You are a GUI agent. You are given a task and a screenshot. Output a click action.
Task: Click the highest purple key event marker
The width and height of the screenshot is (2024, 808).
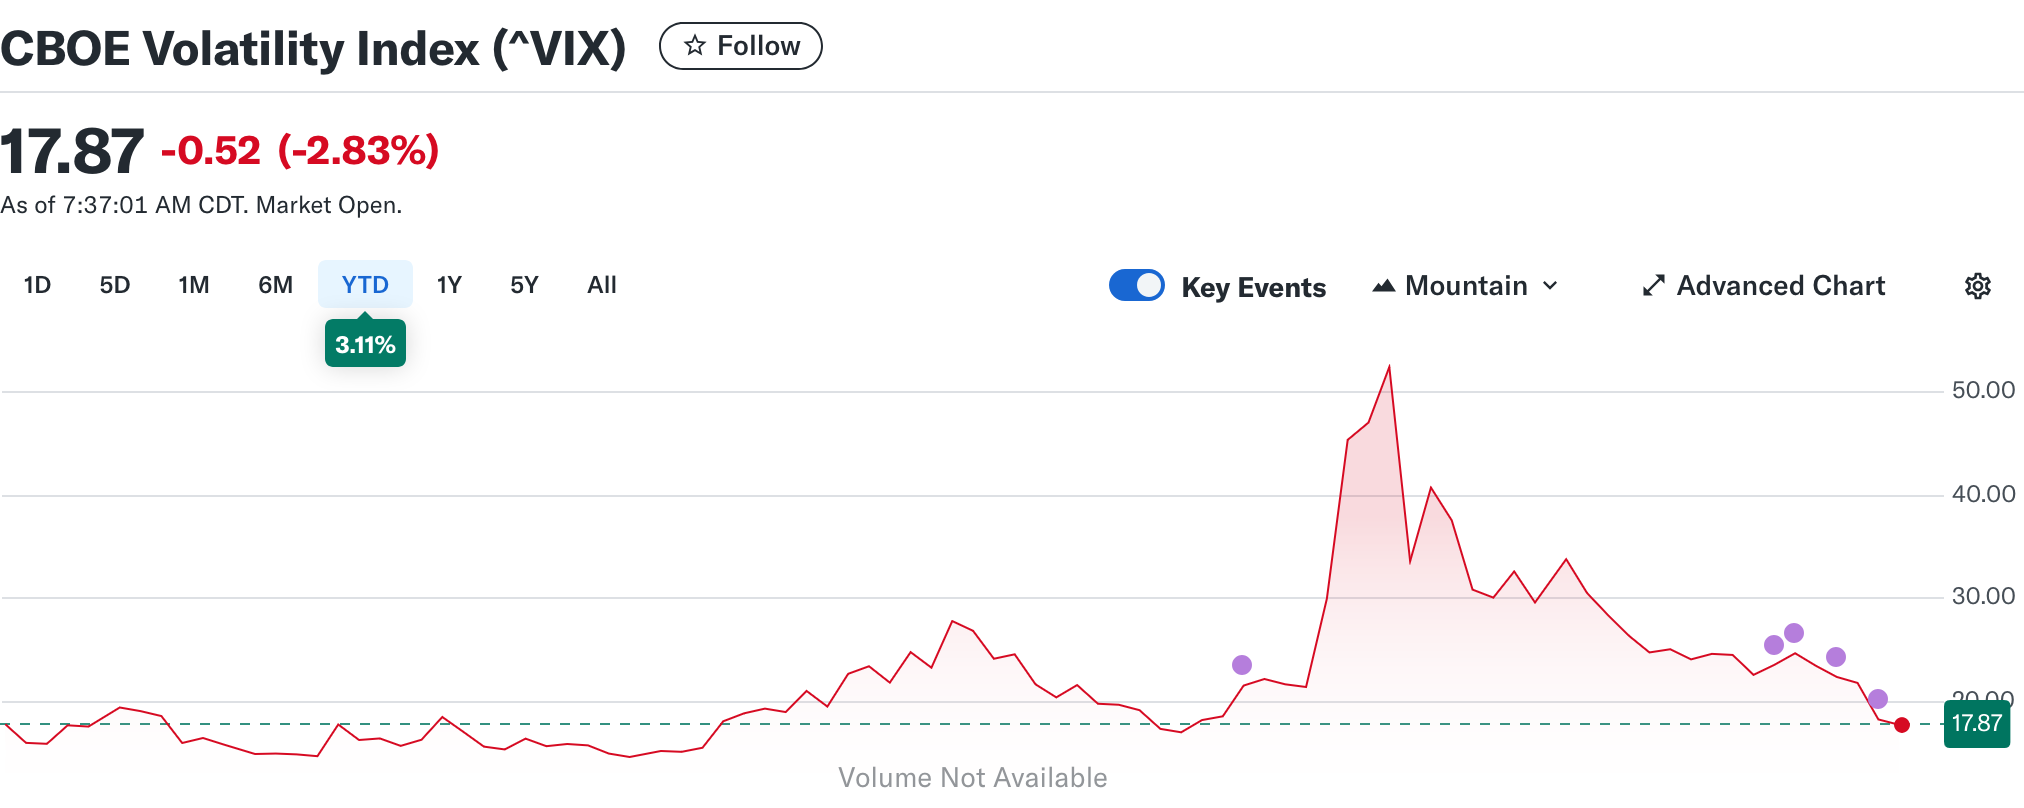[1794, 633]
